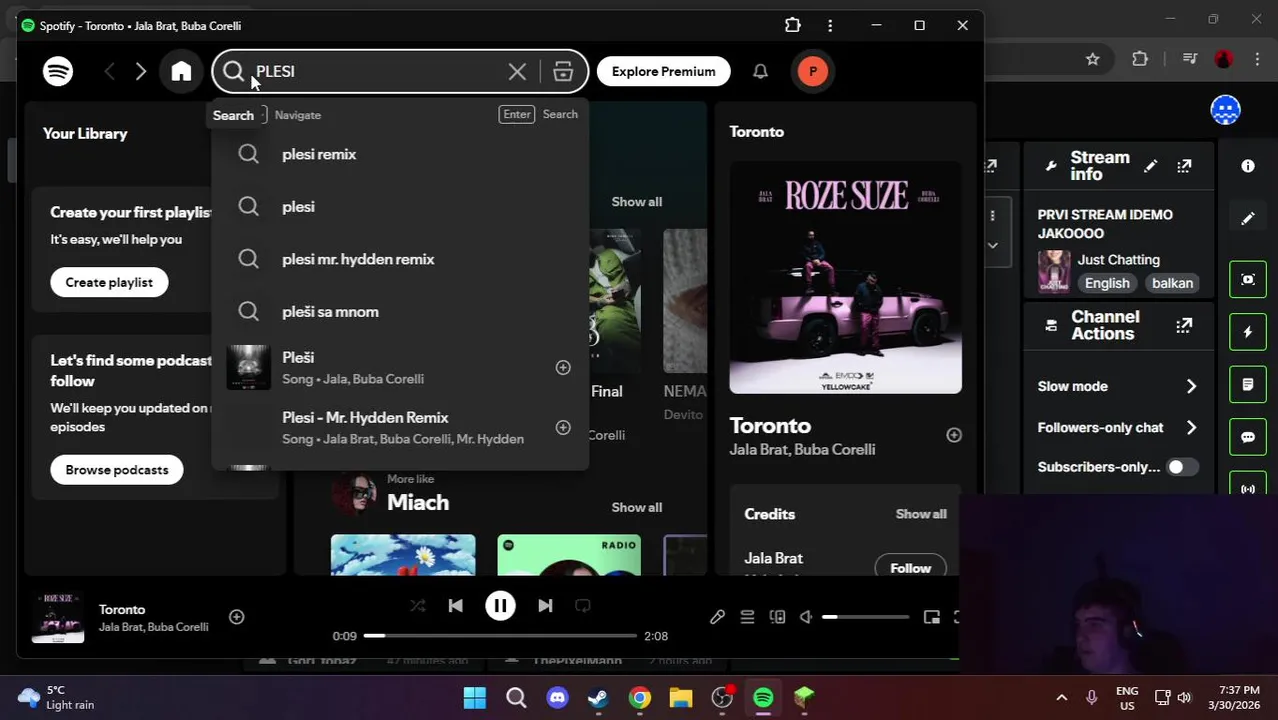Screen dimensions: 1278x720
Task: Open info icon in Twitch sidebar
Action: pos(1248,166)
